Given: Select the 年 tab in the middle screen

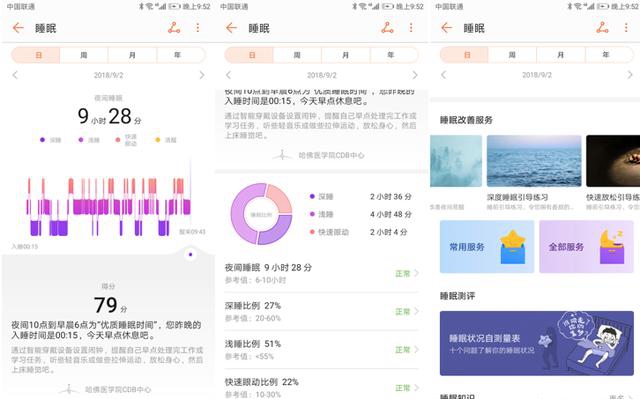Looking at the screenshot, I should (x=394, y=55).
